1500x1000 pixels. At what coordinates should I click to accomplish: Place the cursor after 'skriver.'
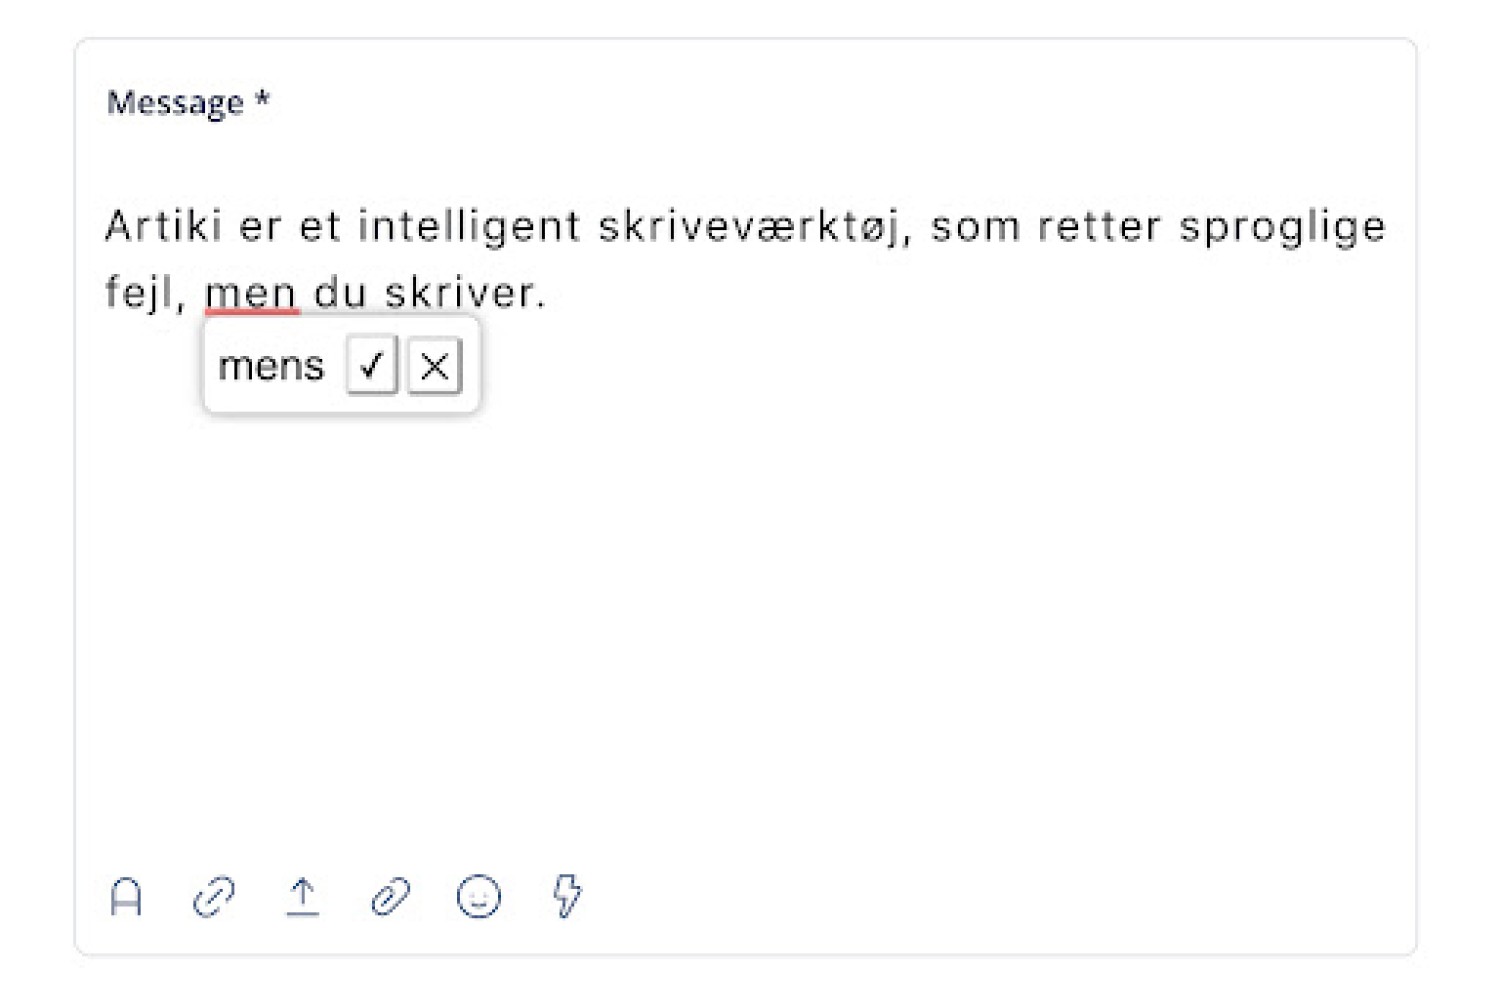pos(548,293)
